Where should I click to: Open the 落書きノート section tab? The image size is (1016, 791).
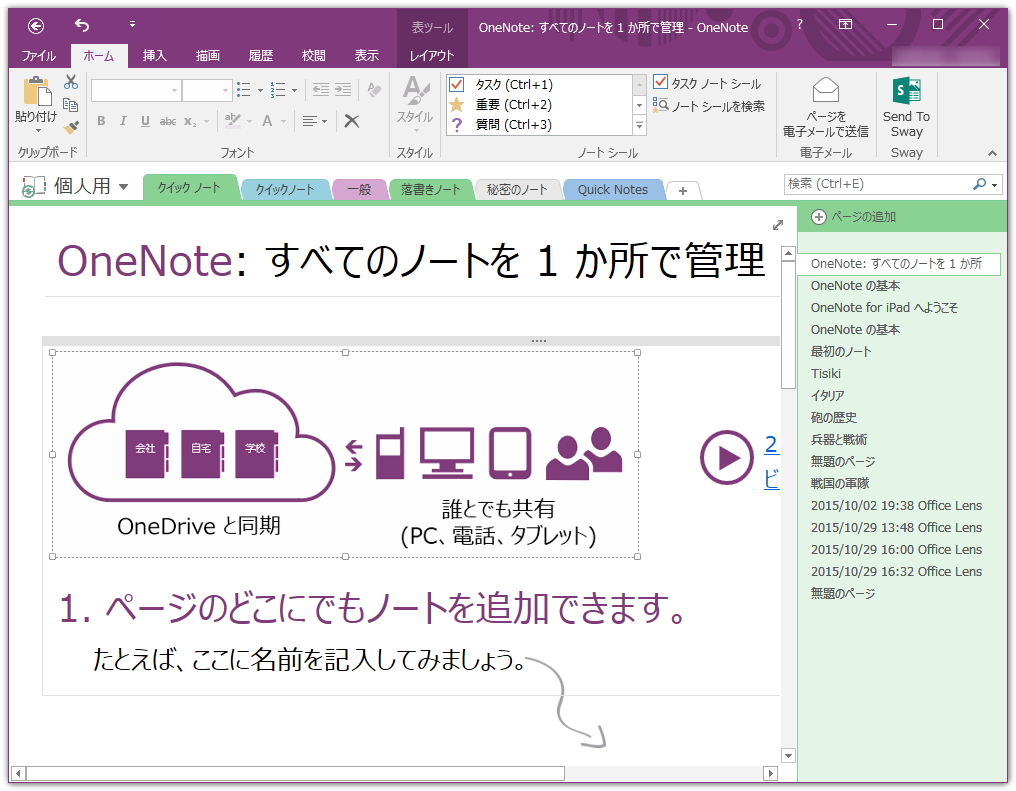431,188
